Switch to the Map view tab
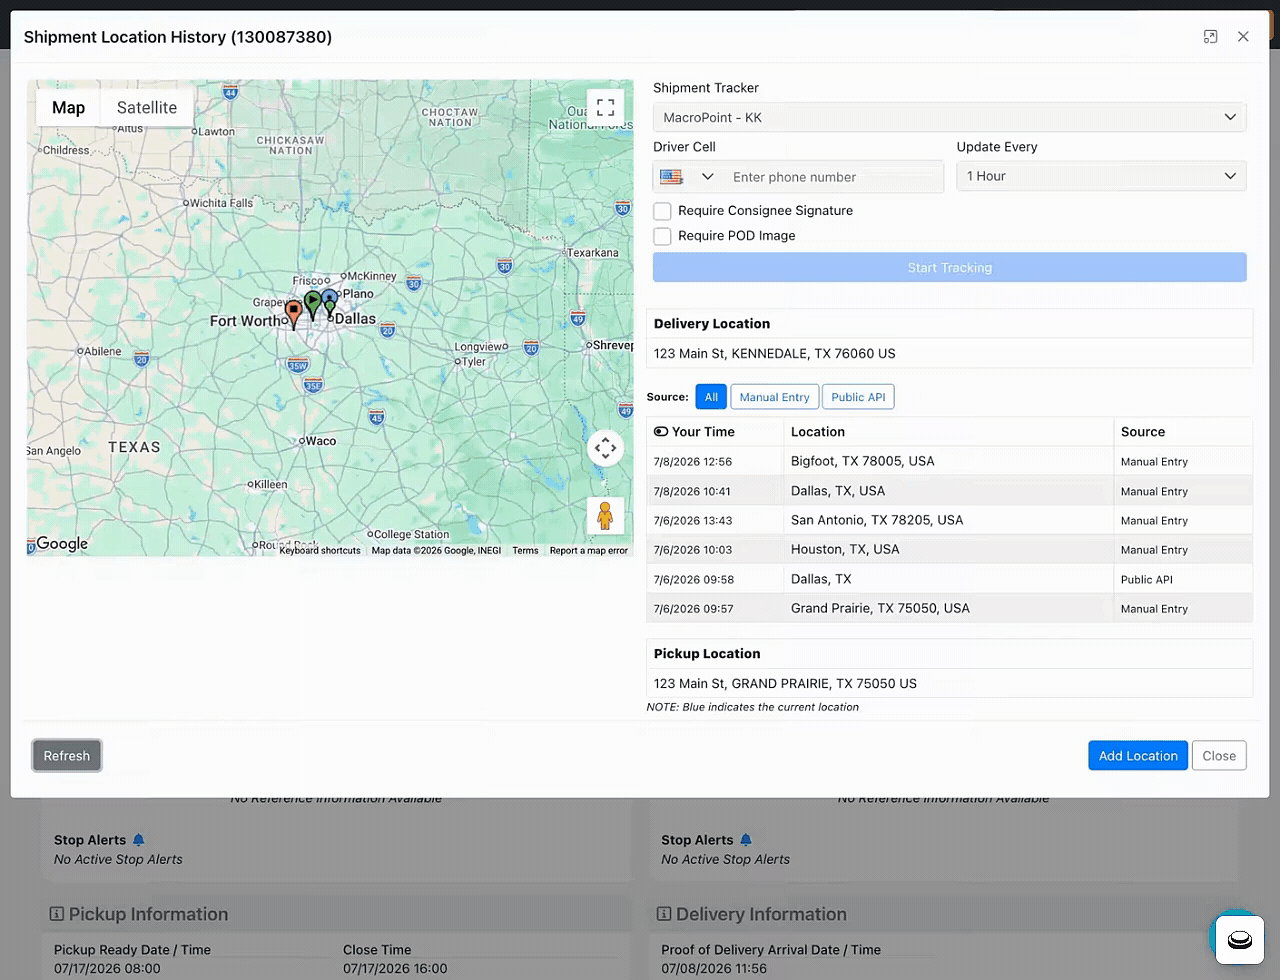This screenshot has height=980, width=1280. click(68, 108)
